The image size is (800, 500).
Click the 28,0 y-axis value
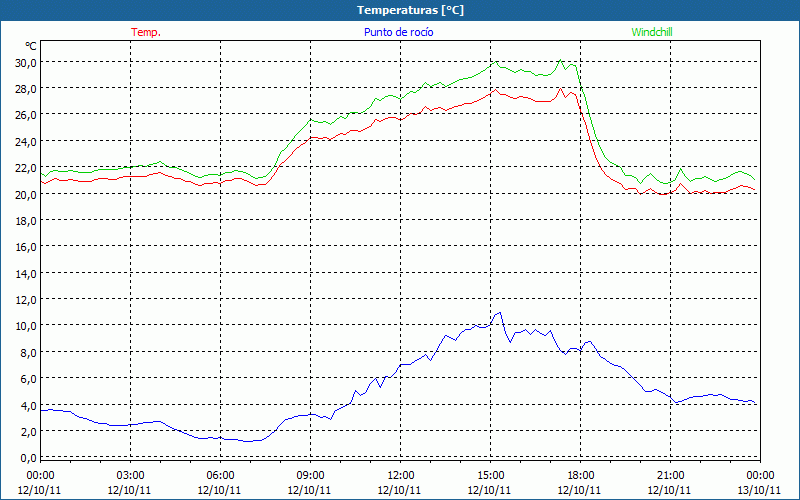click(26, 89)
